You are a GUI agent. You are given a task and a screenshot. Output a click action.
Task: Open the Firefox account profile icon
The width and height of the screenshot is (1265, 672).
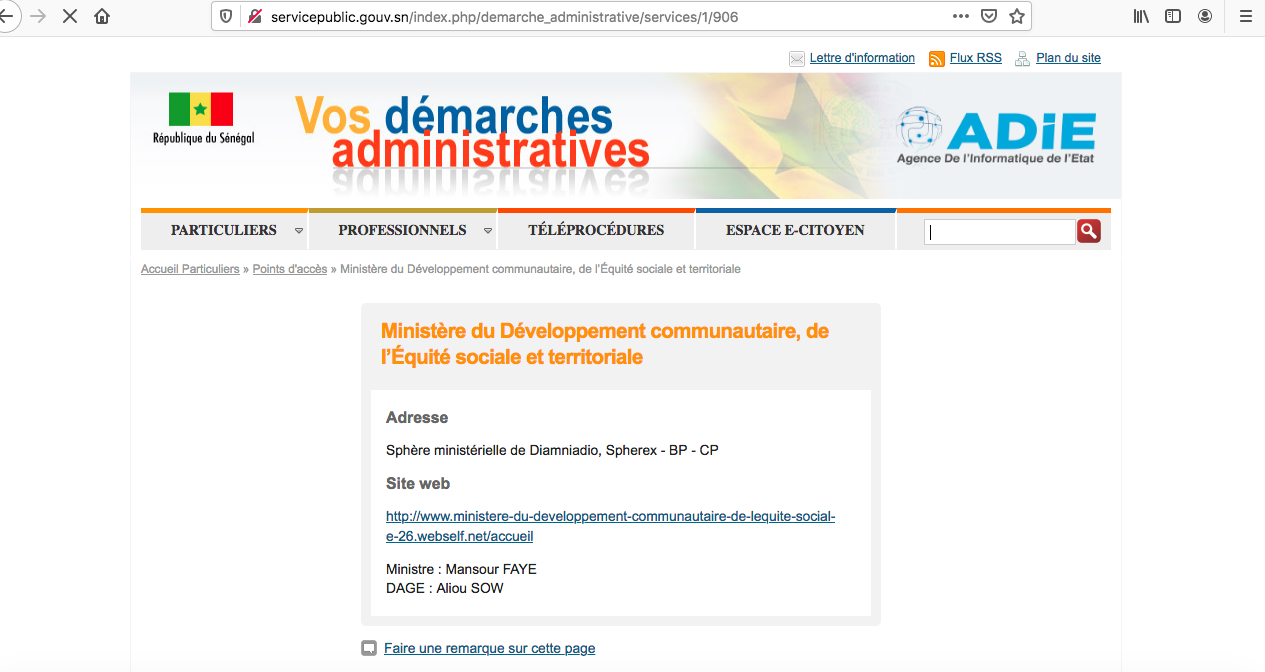pos(1205,16)
